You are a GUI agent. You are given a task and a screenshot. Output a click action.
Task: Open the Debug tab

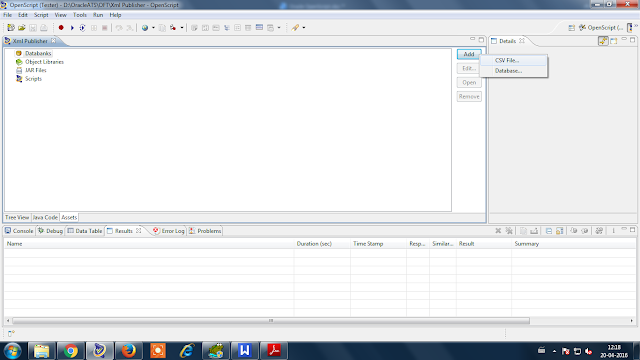pyautogui.click(x=50, y=231)
